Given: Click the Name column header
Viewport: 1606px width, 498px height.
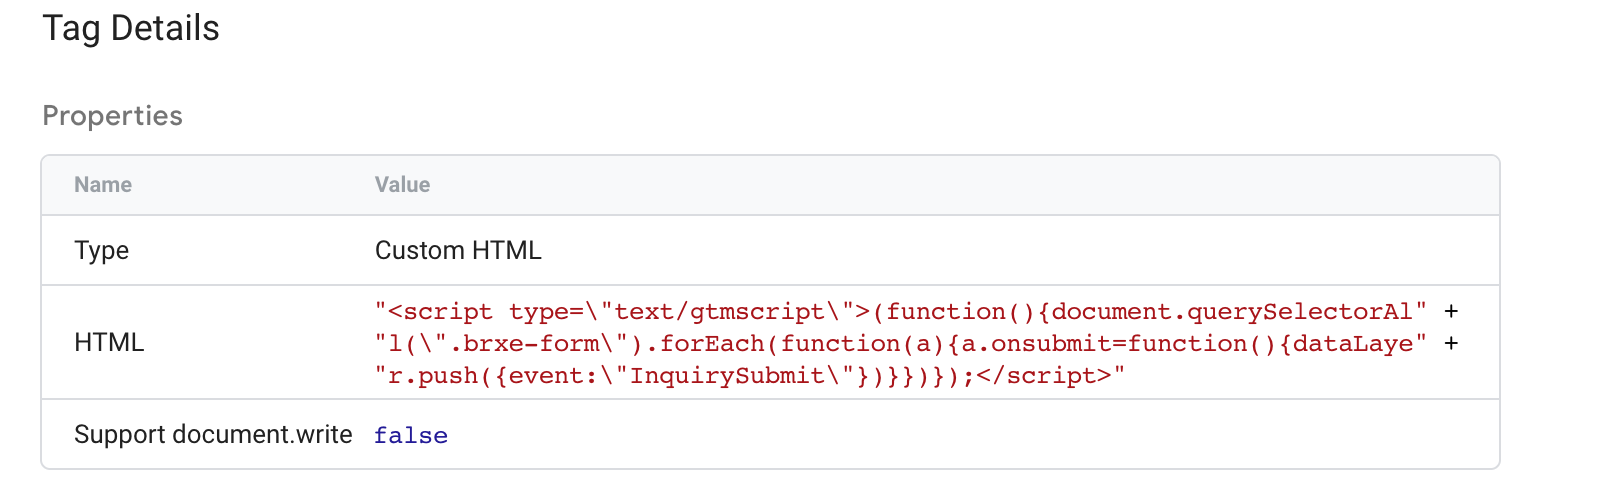Looking at the screenshot, I should [103, 185].
